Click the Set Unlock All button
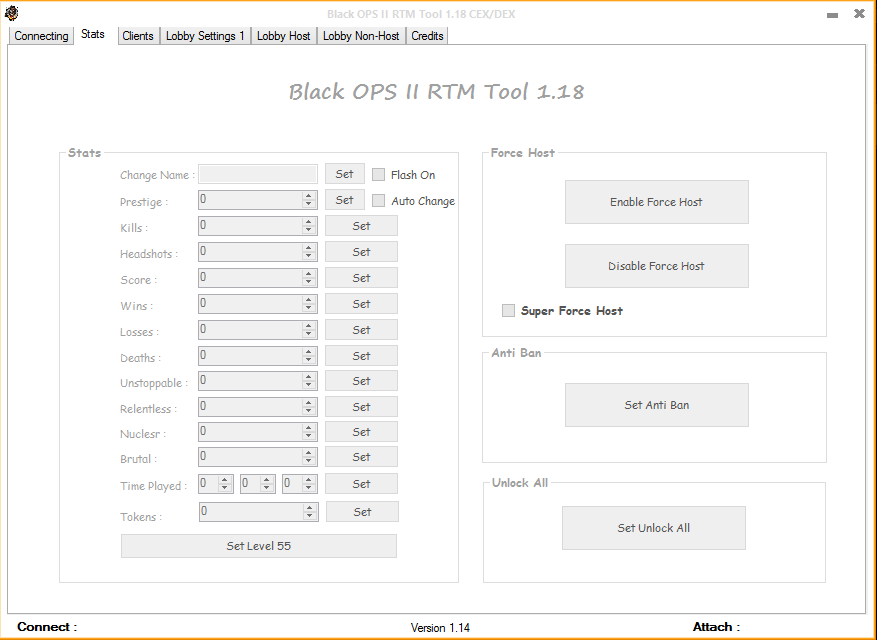 pyautogui.click(x=654, y=528)
